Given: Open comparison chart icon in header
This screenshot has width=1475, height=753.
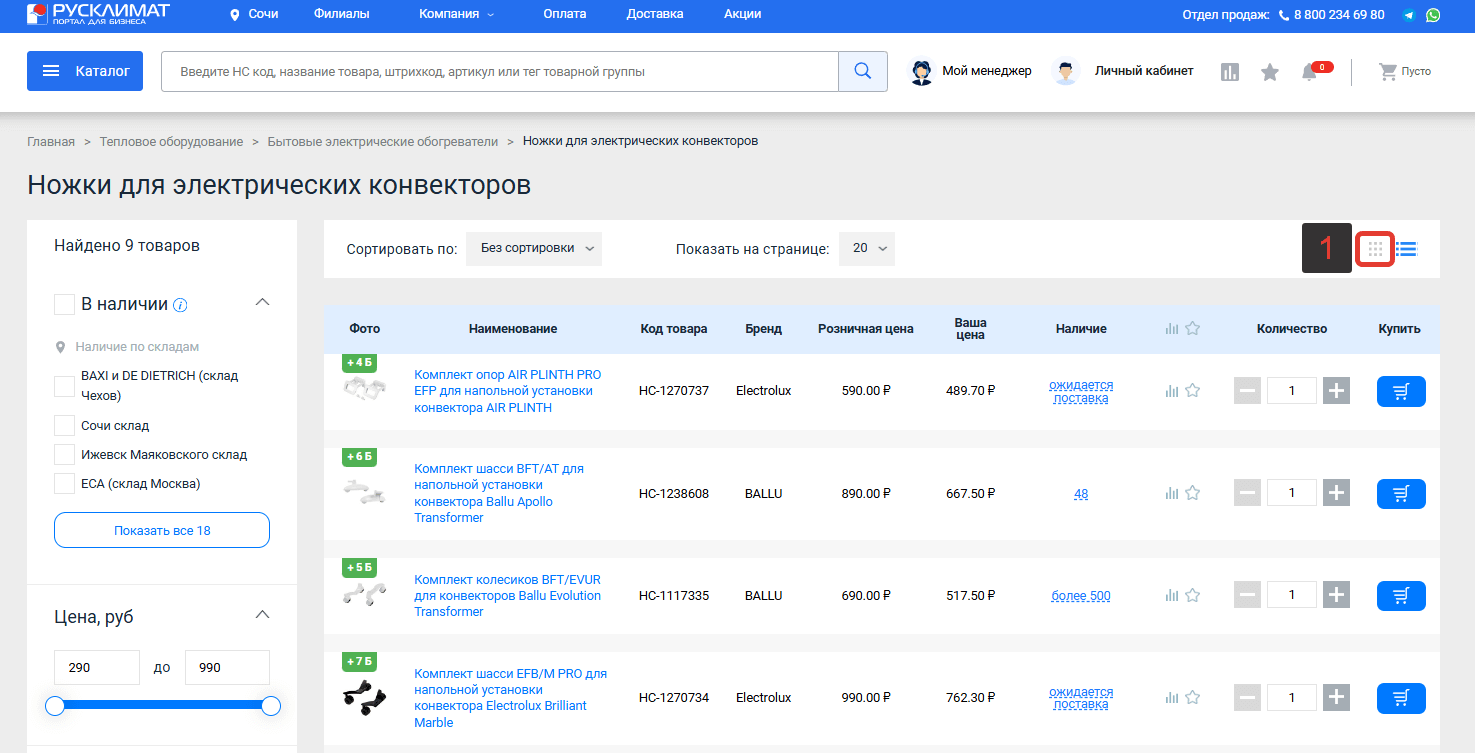Looking at the screenshot, I should 1230,72.
